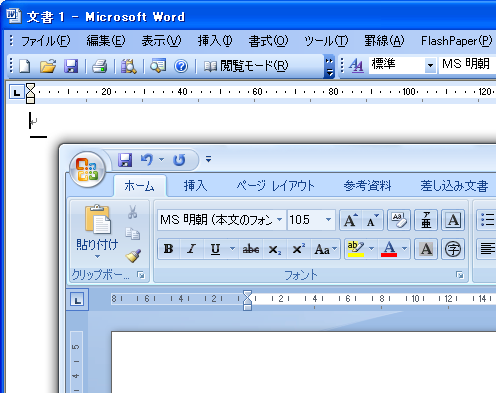
Task: Open the 罫線(A) menu
Action: click(384, 41)
